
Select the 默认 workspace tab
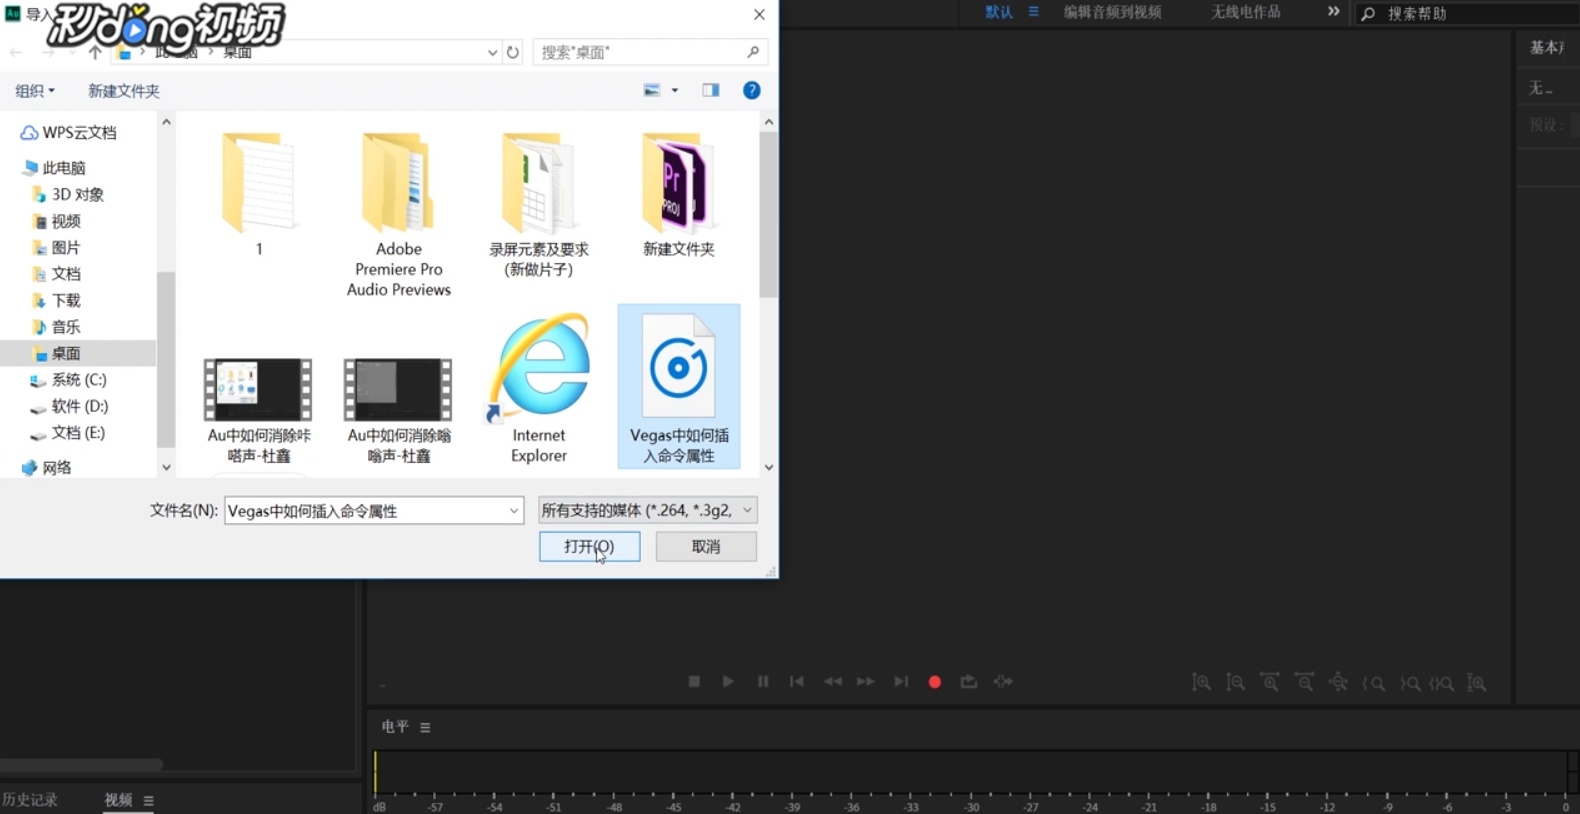pos(998,12)
